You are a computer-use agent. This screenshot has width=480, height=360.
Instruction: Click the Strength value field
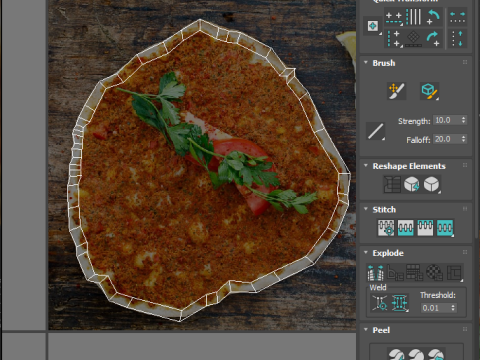pos(447,120)
